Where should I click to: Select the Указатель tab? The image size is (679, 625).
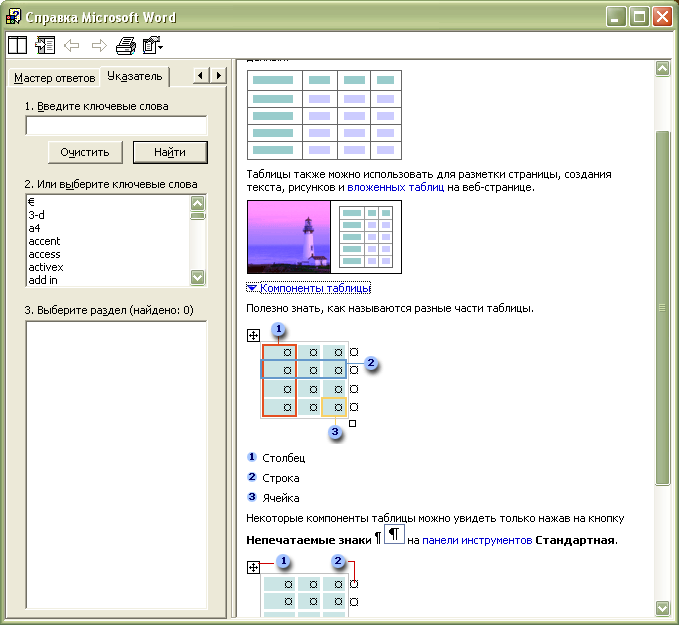(135, 76)
